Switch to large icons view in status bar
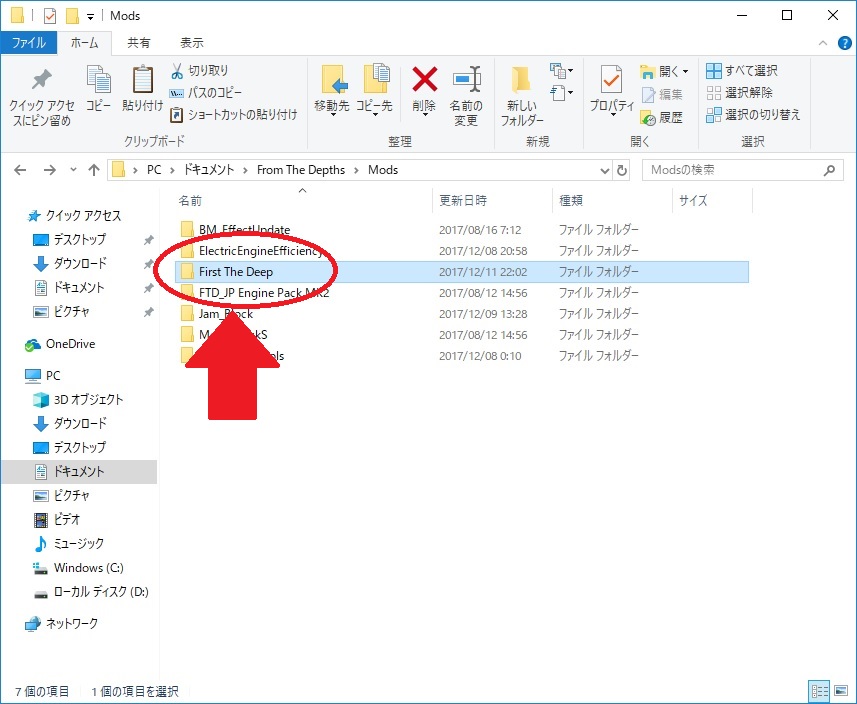 (841, 691)
